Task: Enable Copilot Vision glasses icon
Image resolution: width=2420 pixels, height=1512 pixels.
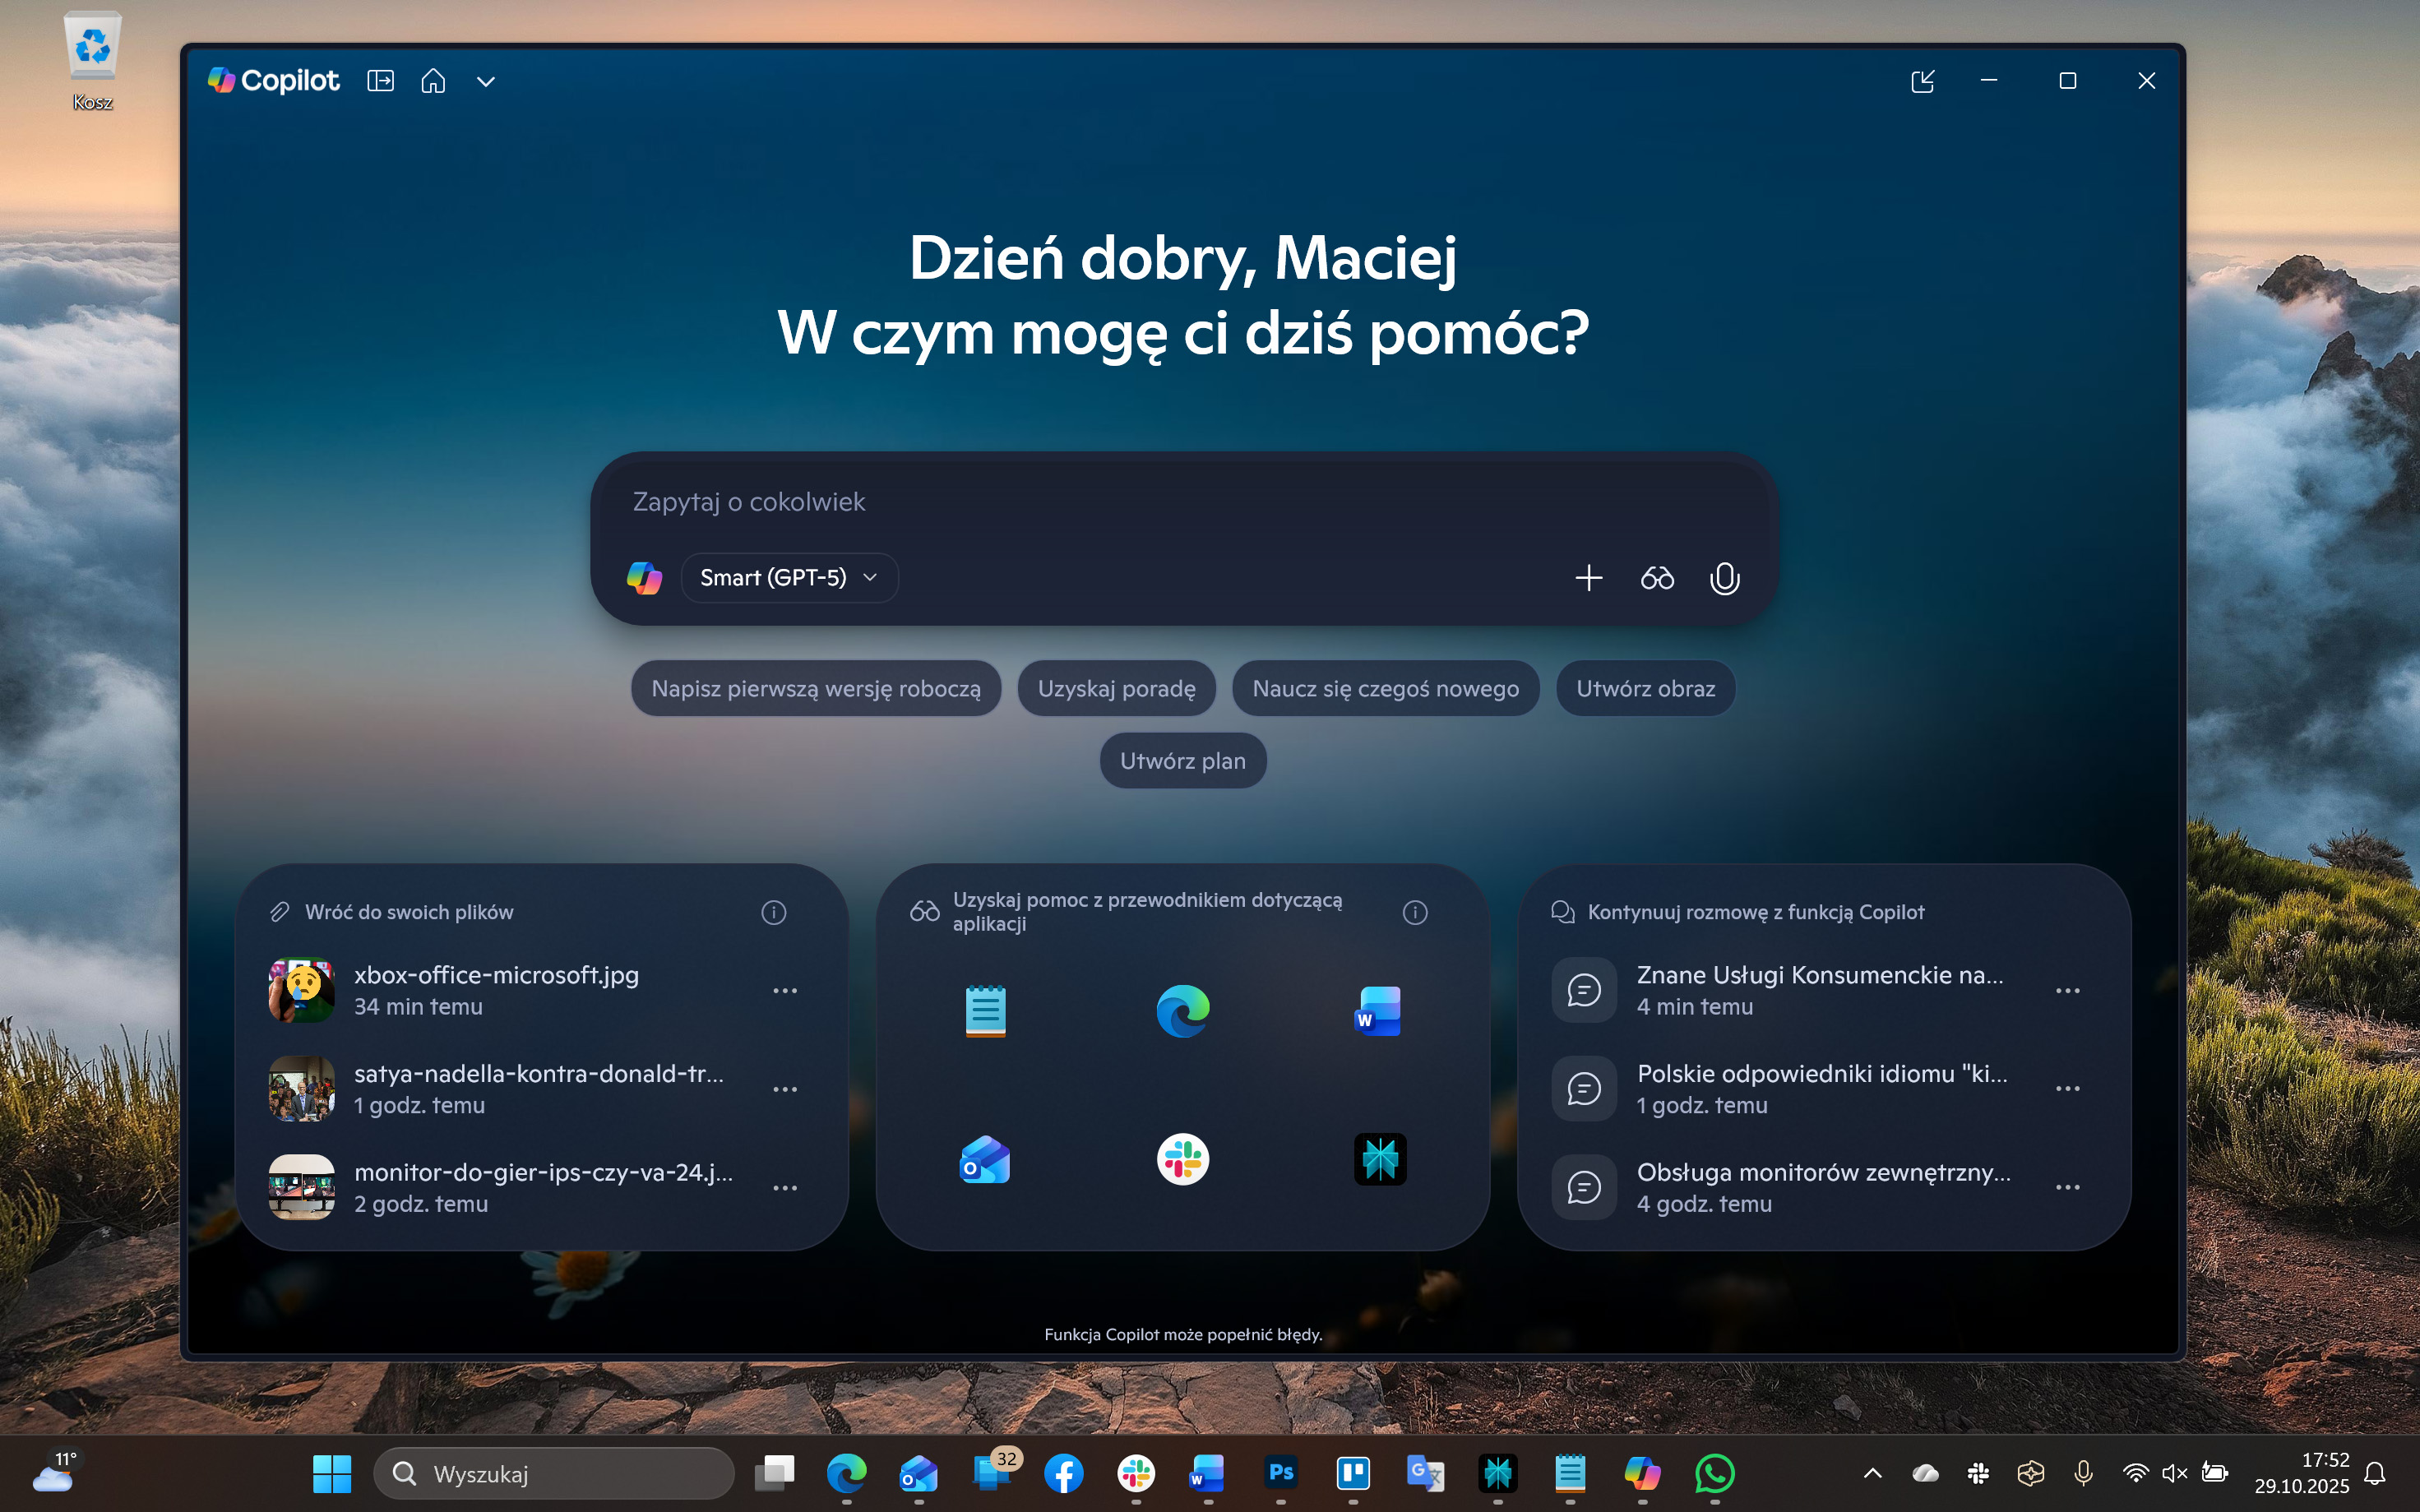Action: 1657,578
